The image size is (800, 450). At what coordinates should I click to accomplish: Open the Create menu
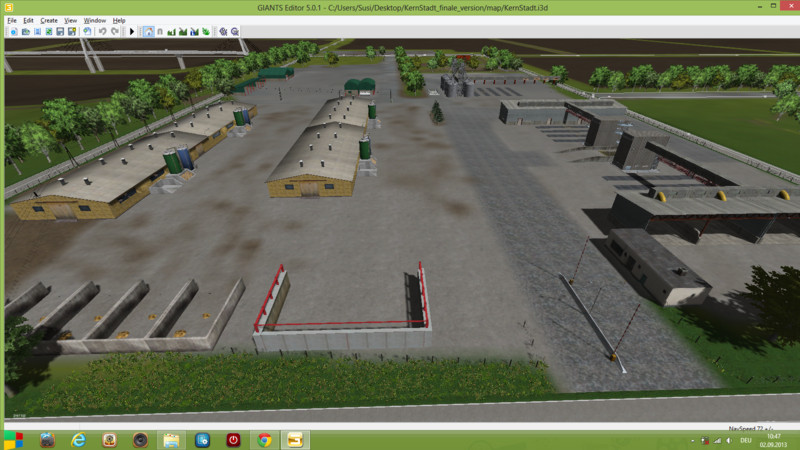point(49,20)
